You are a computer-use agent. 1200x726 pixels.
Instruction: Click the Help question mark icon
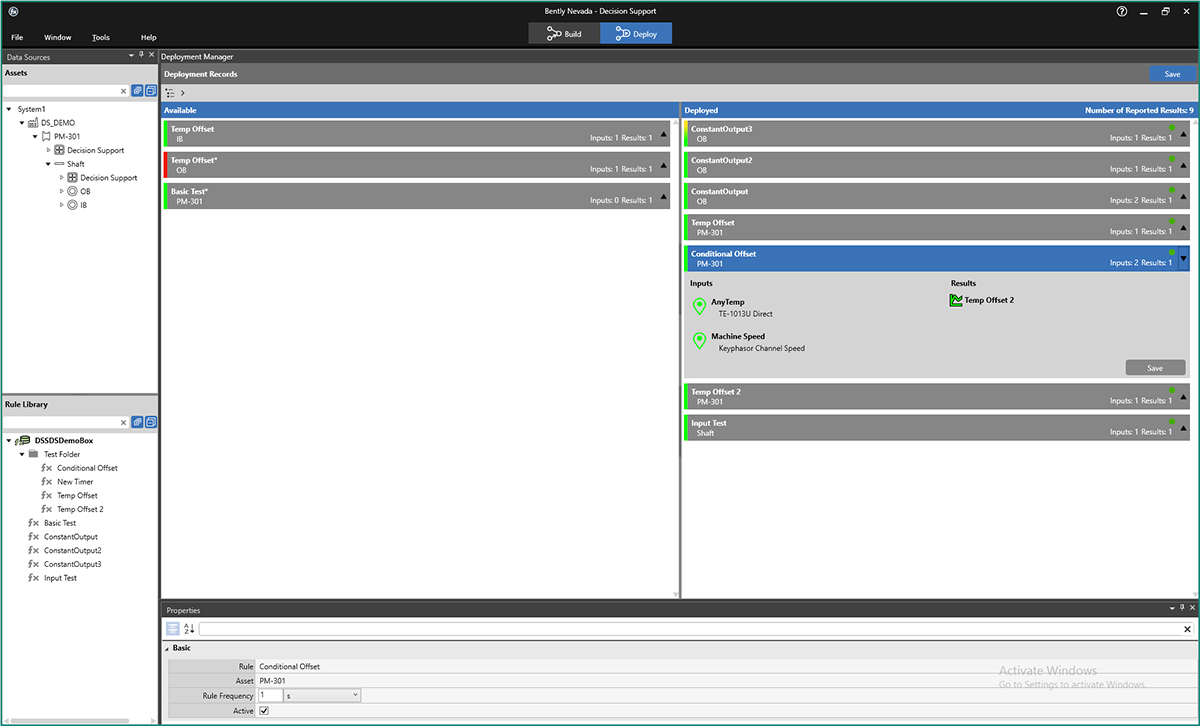click(x=1121, y=11)
